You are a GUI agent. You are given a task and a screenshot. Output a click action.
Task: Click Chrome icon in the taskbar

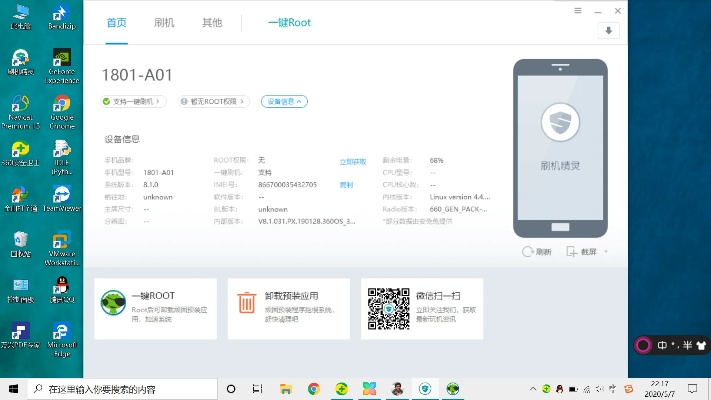313,388
